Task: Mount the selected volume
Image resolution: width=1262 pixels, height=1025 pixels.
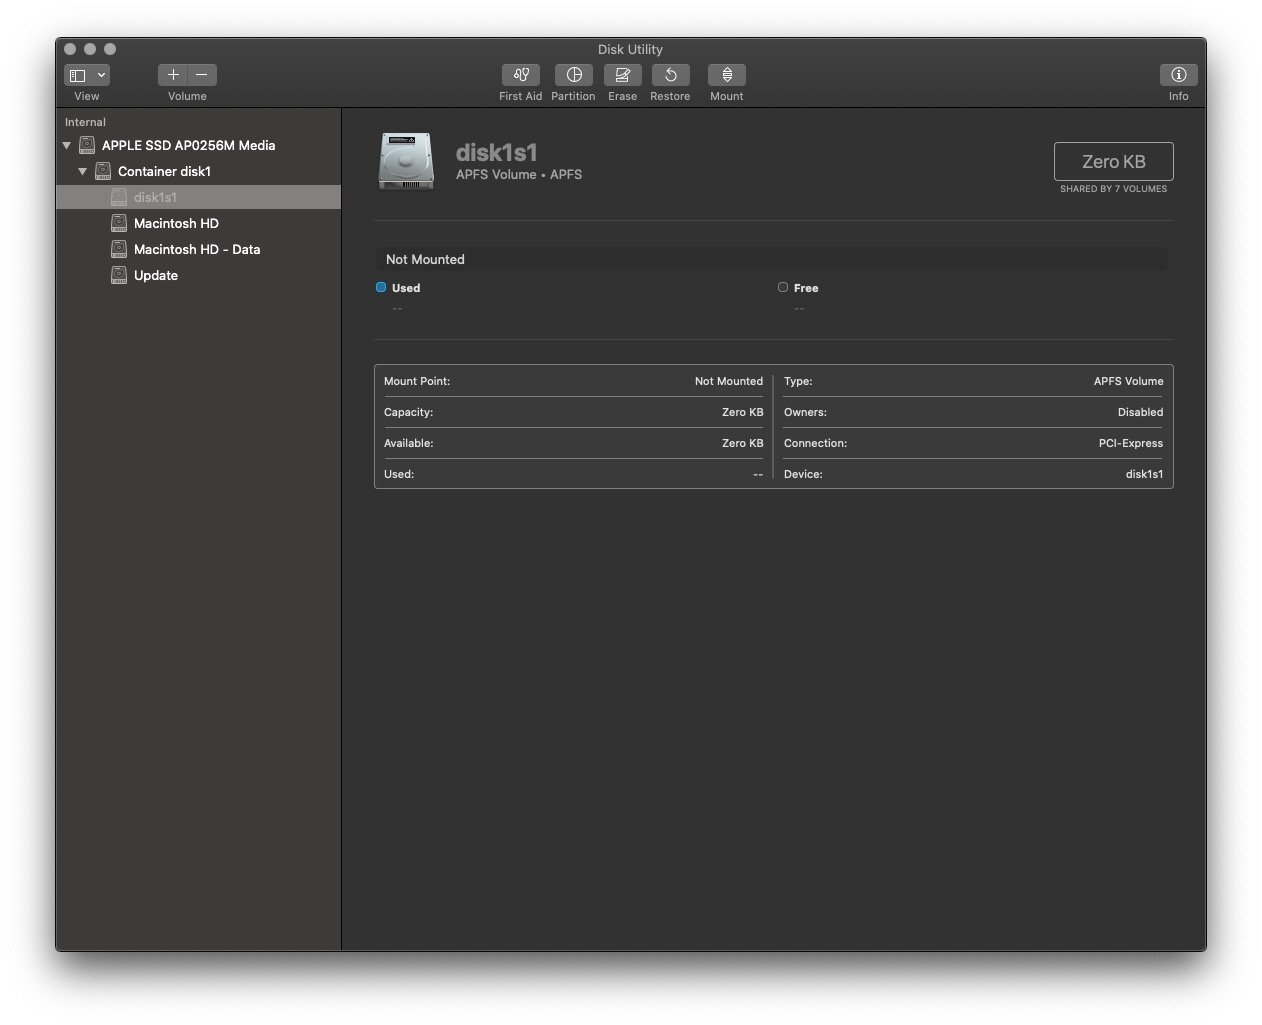Action: 727,75
